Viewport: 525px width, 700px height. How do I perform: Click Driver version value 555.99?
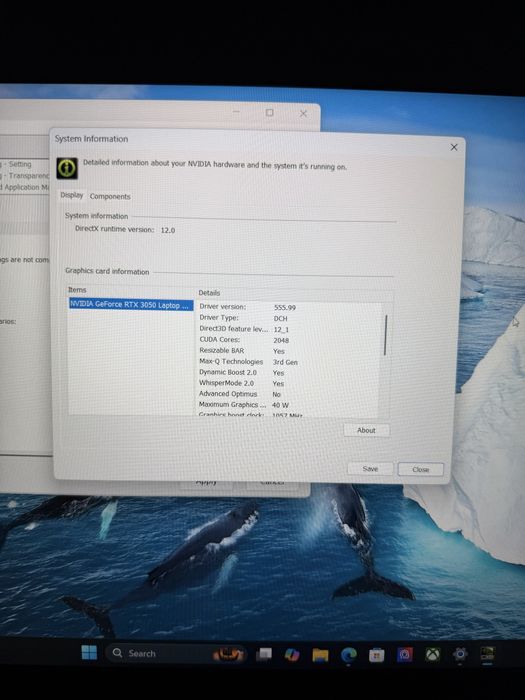(285, 308)
